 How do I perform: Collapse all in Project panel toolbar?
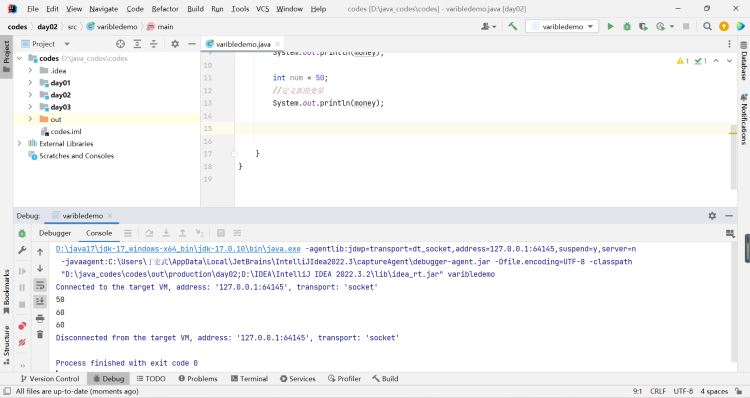154,44
